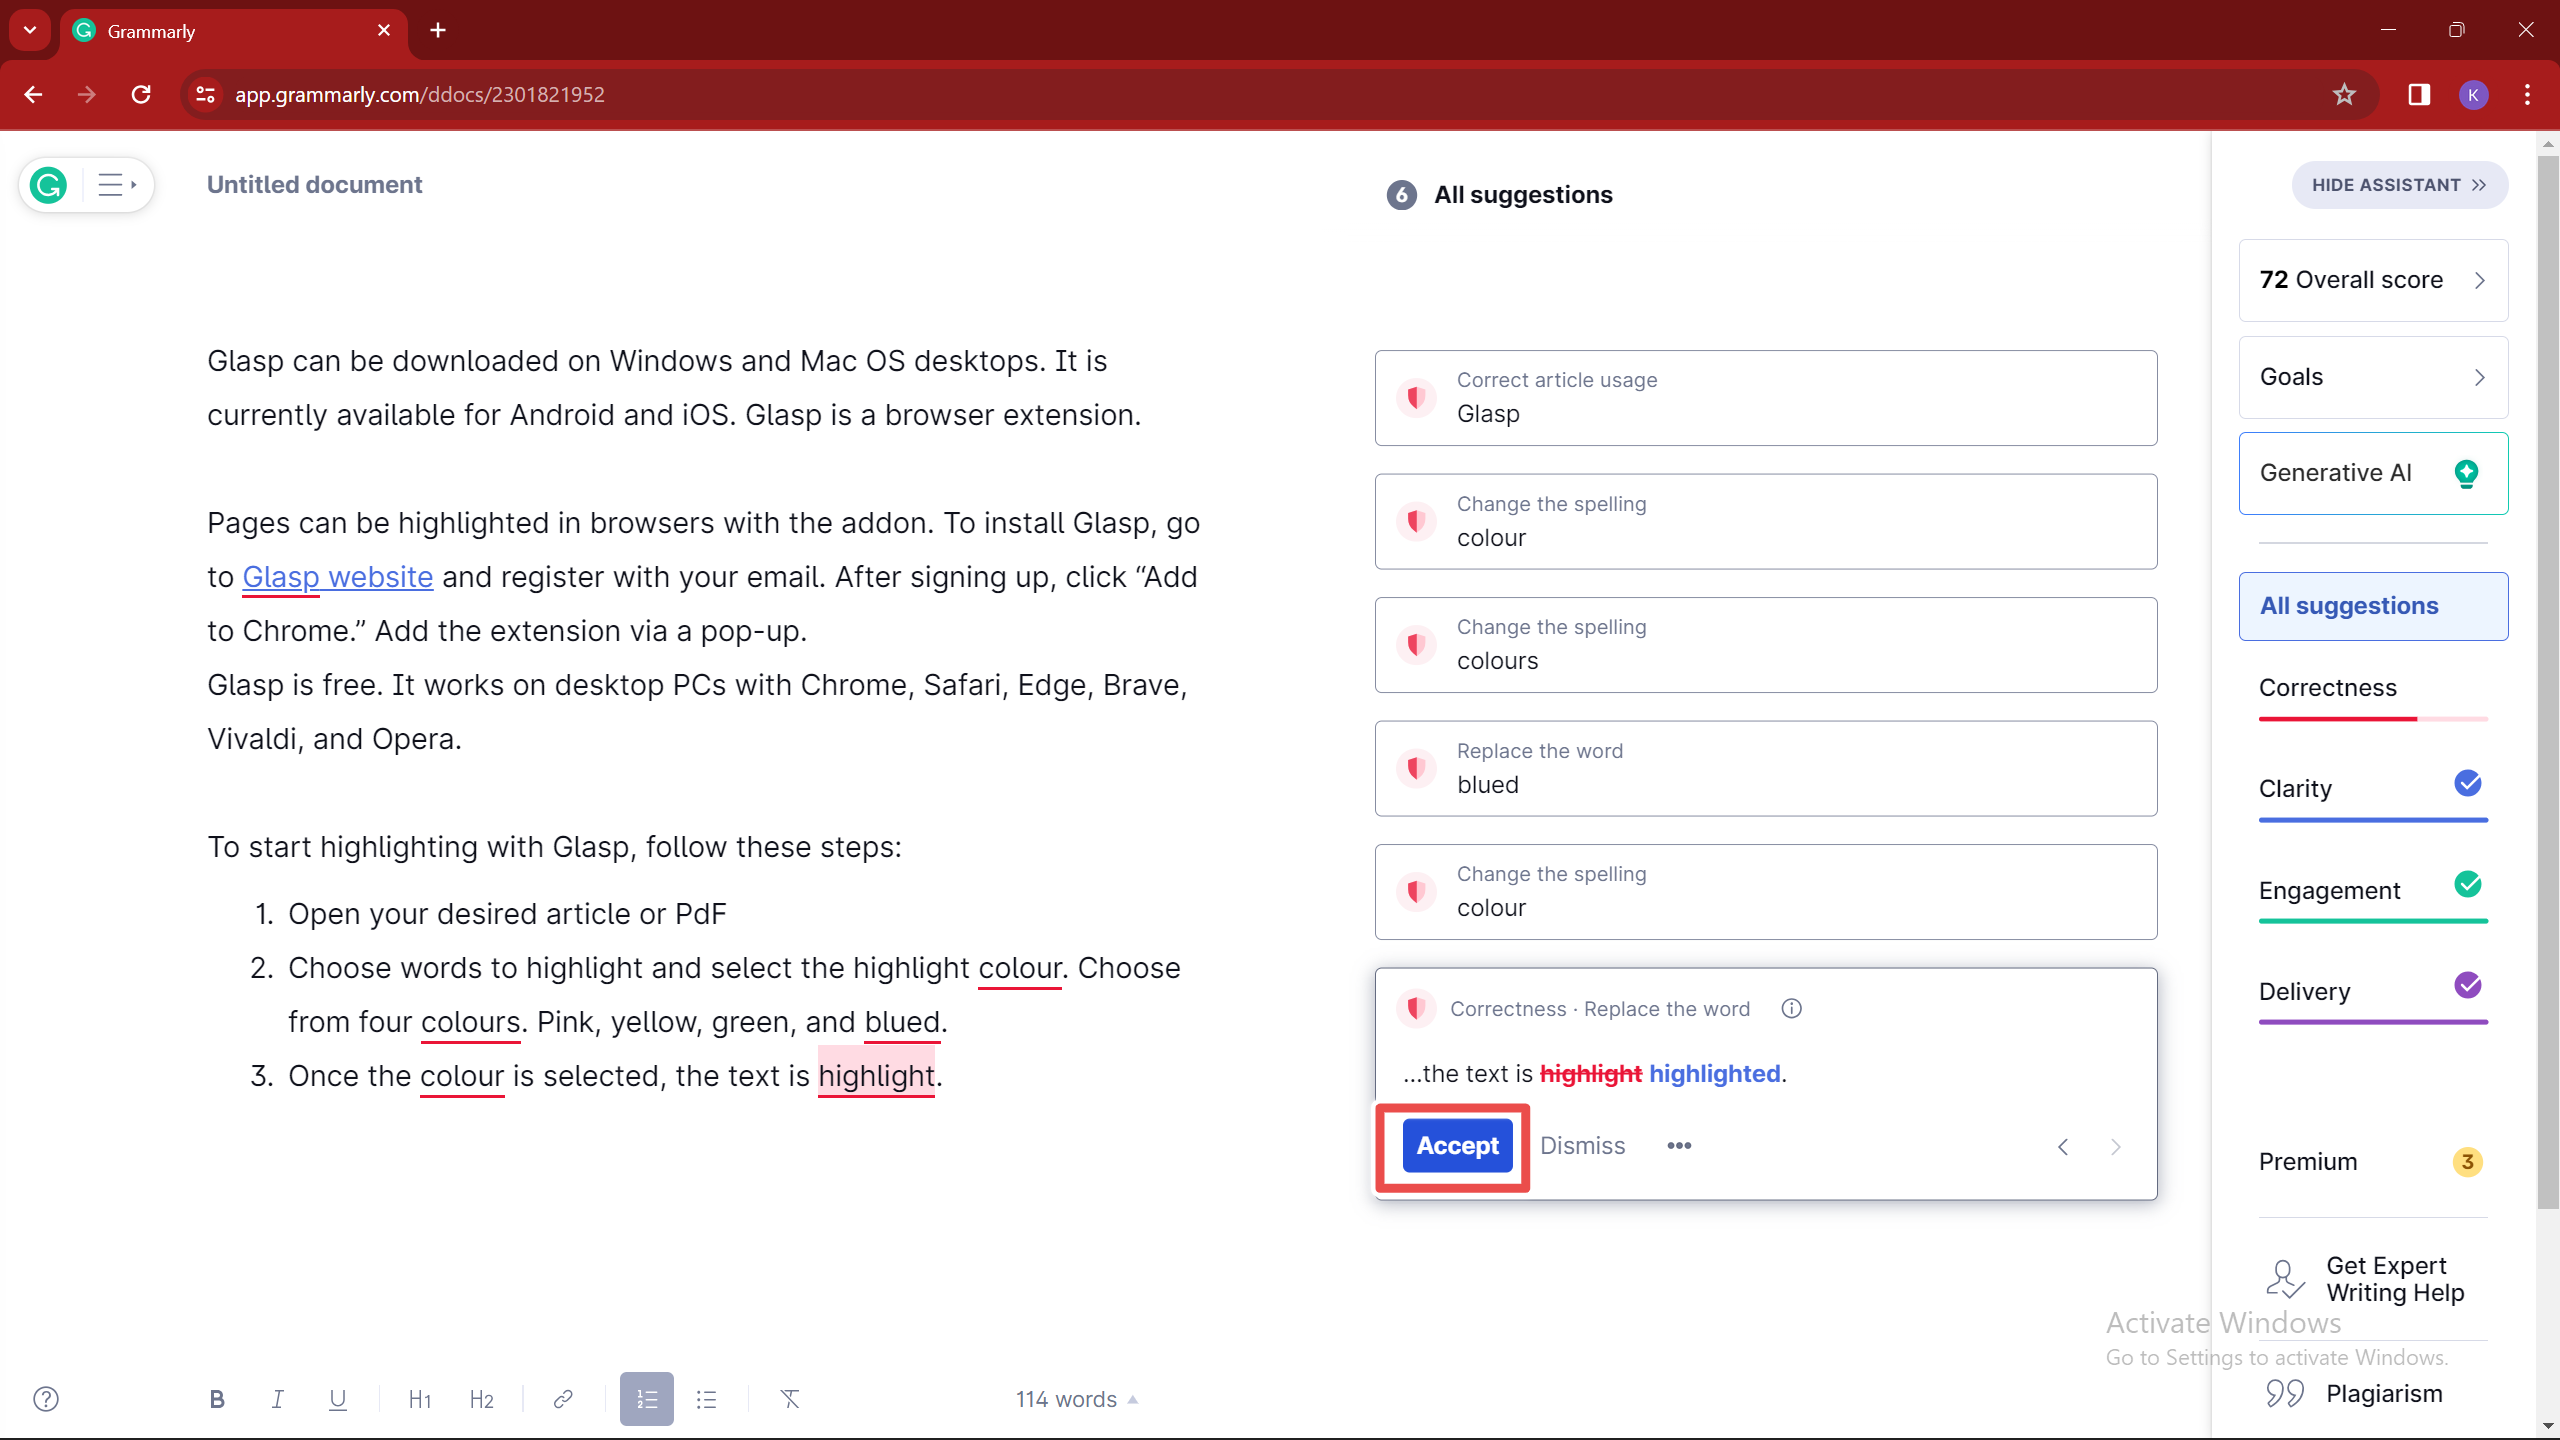This screenshot has width=2560, height=1440.
Task: Open the Goals panel
Action: [x=2373, y=377]
